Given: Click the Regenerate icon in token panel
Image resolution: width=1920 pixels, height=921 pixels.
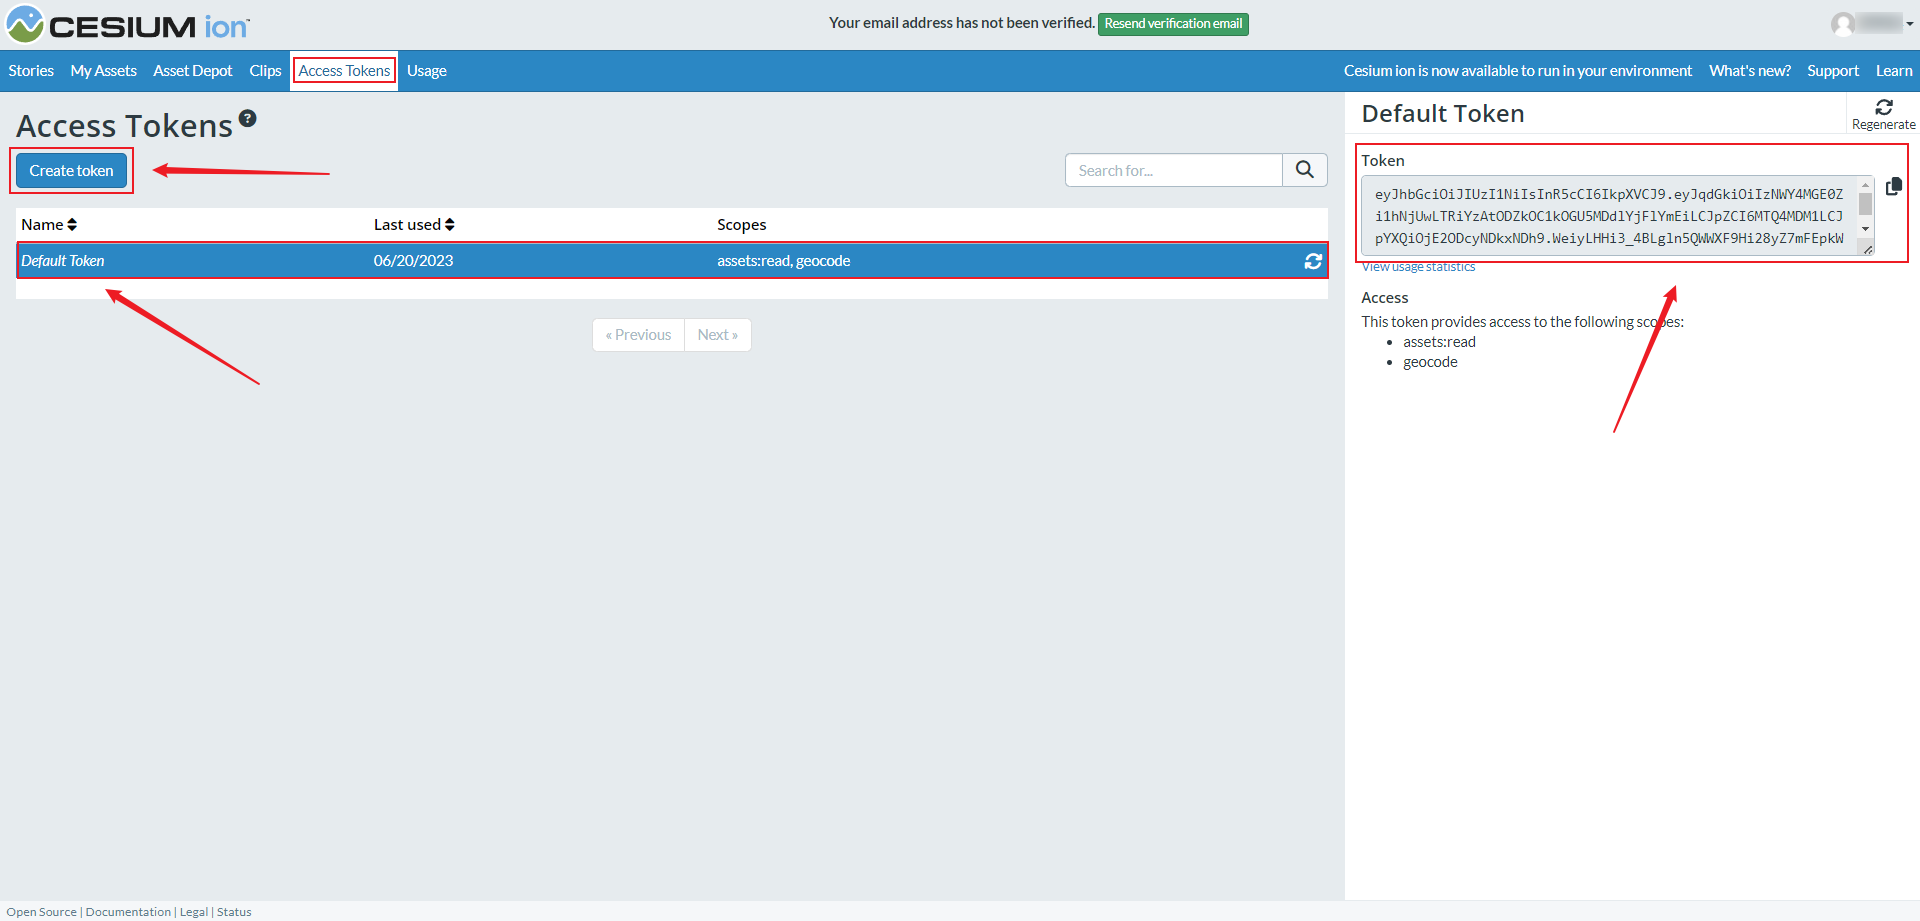Looking at the screenshot, I should pyautogui.click(x=1884, y=114).
